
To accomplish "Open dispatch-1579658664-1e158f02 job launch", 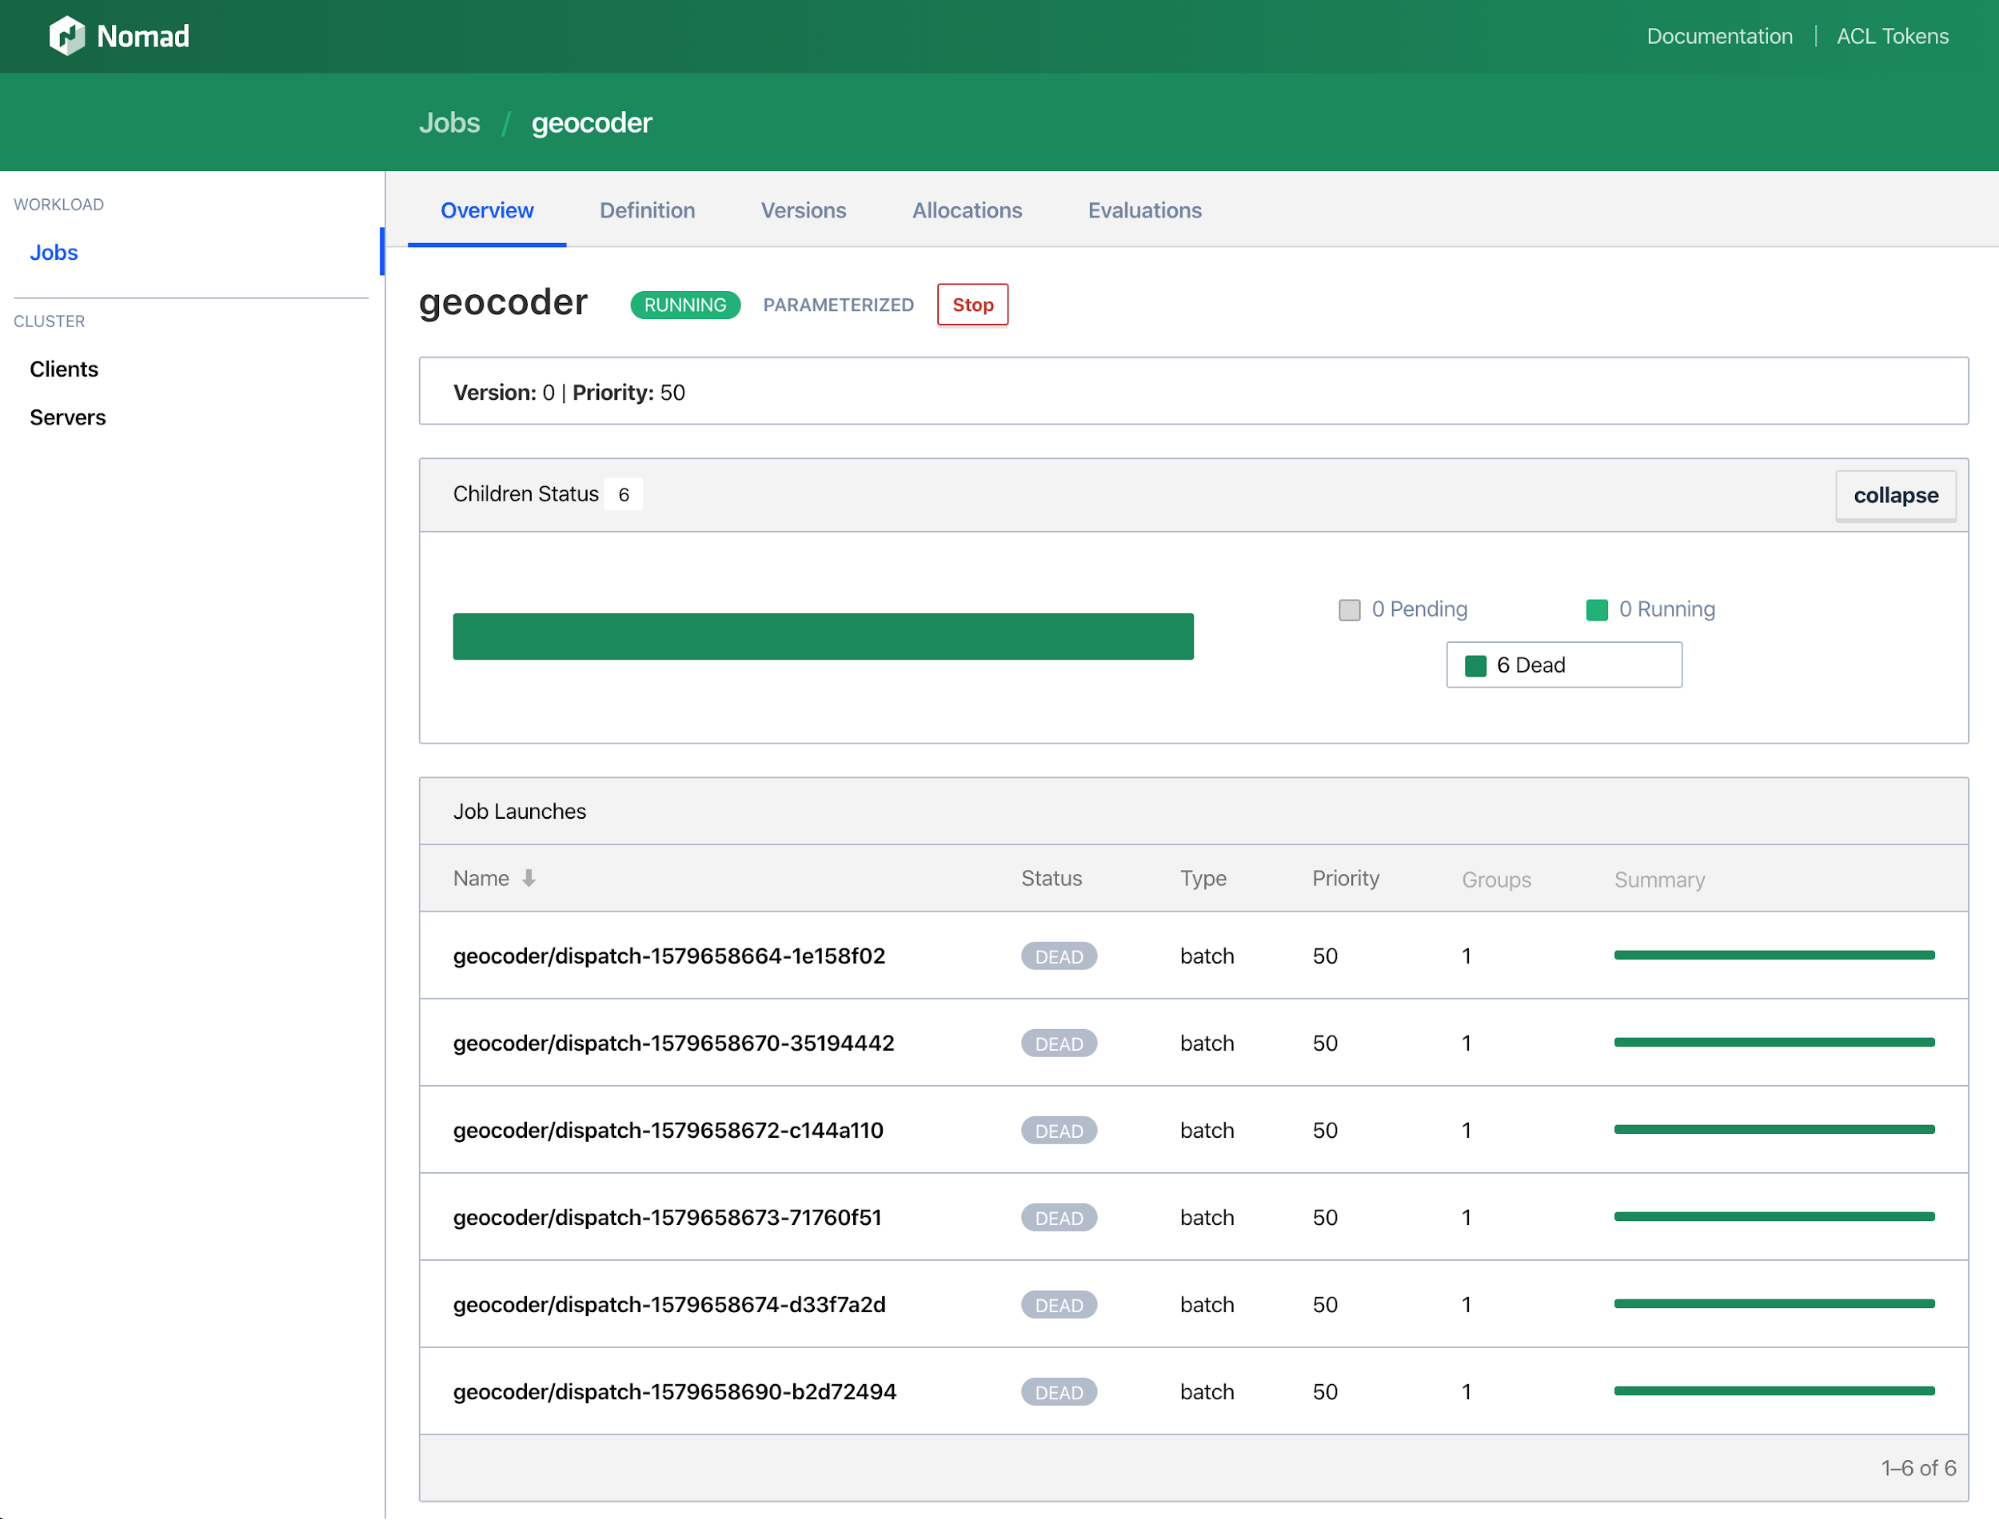I will (x=669, y=956).
